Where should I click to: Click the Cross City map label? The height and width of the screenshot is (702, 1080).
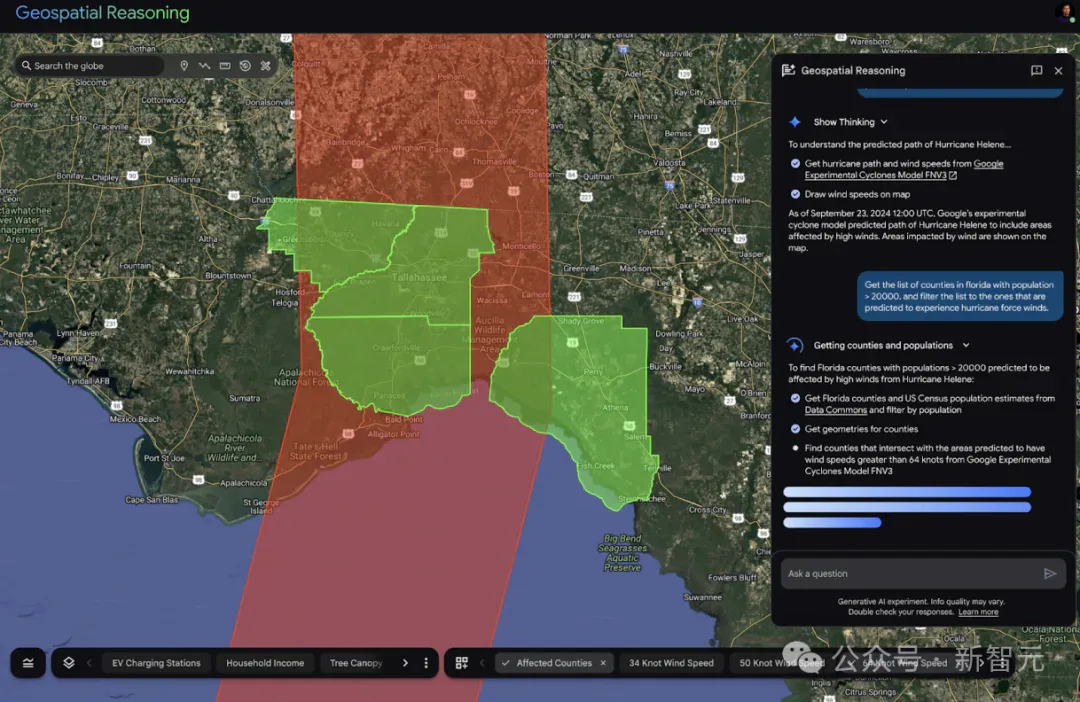coord(707,510)
